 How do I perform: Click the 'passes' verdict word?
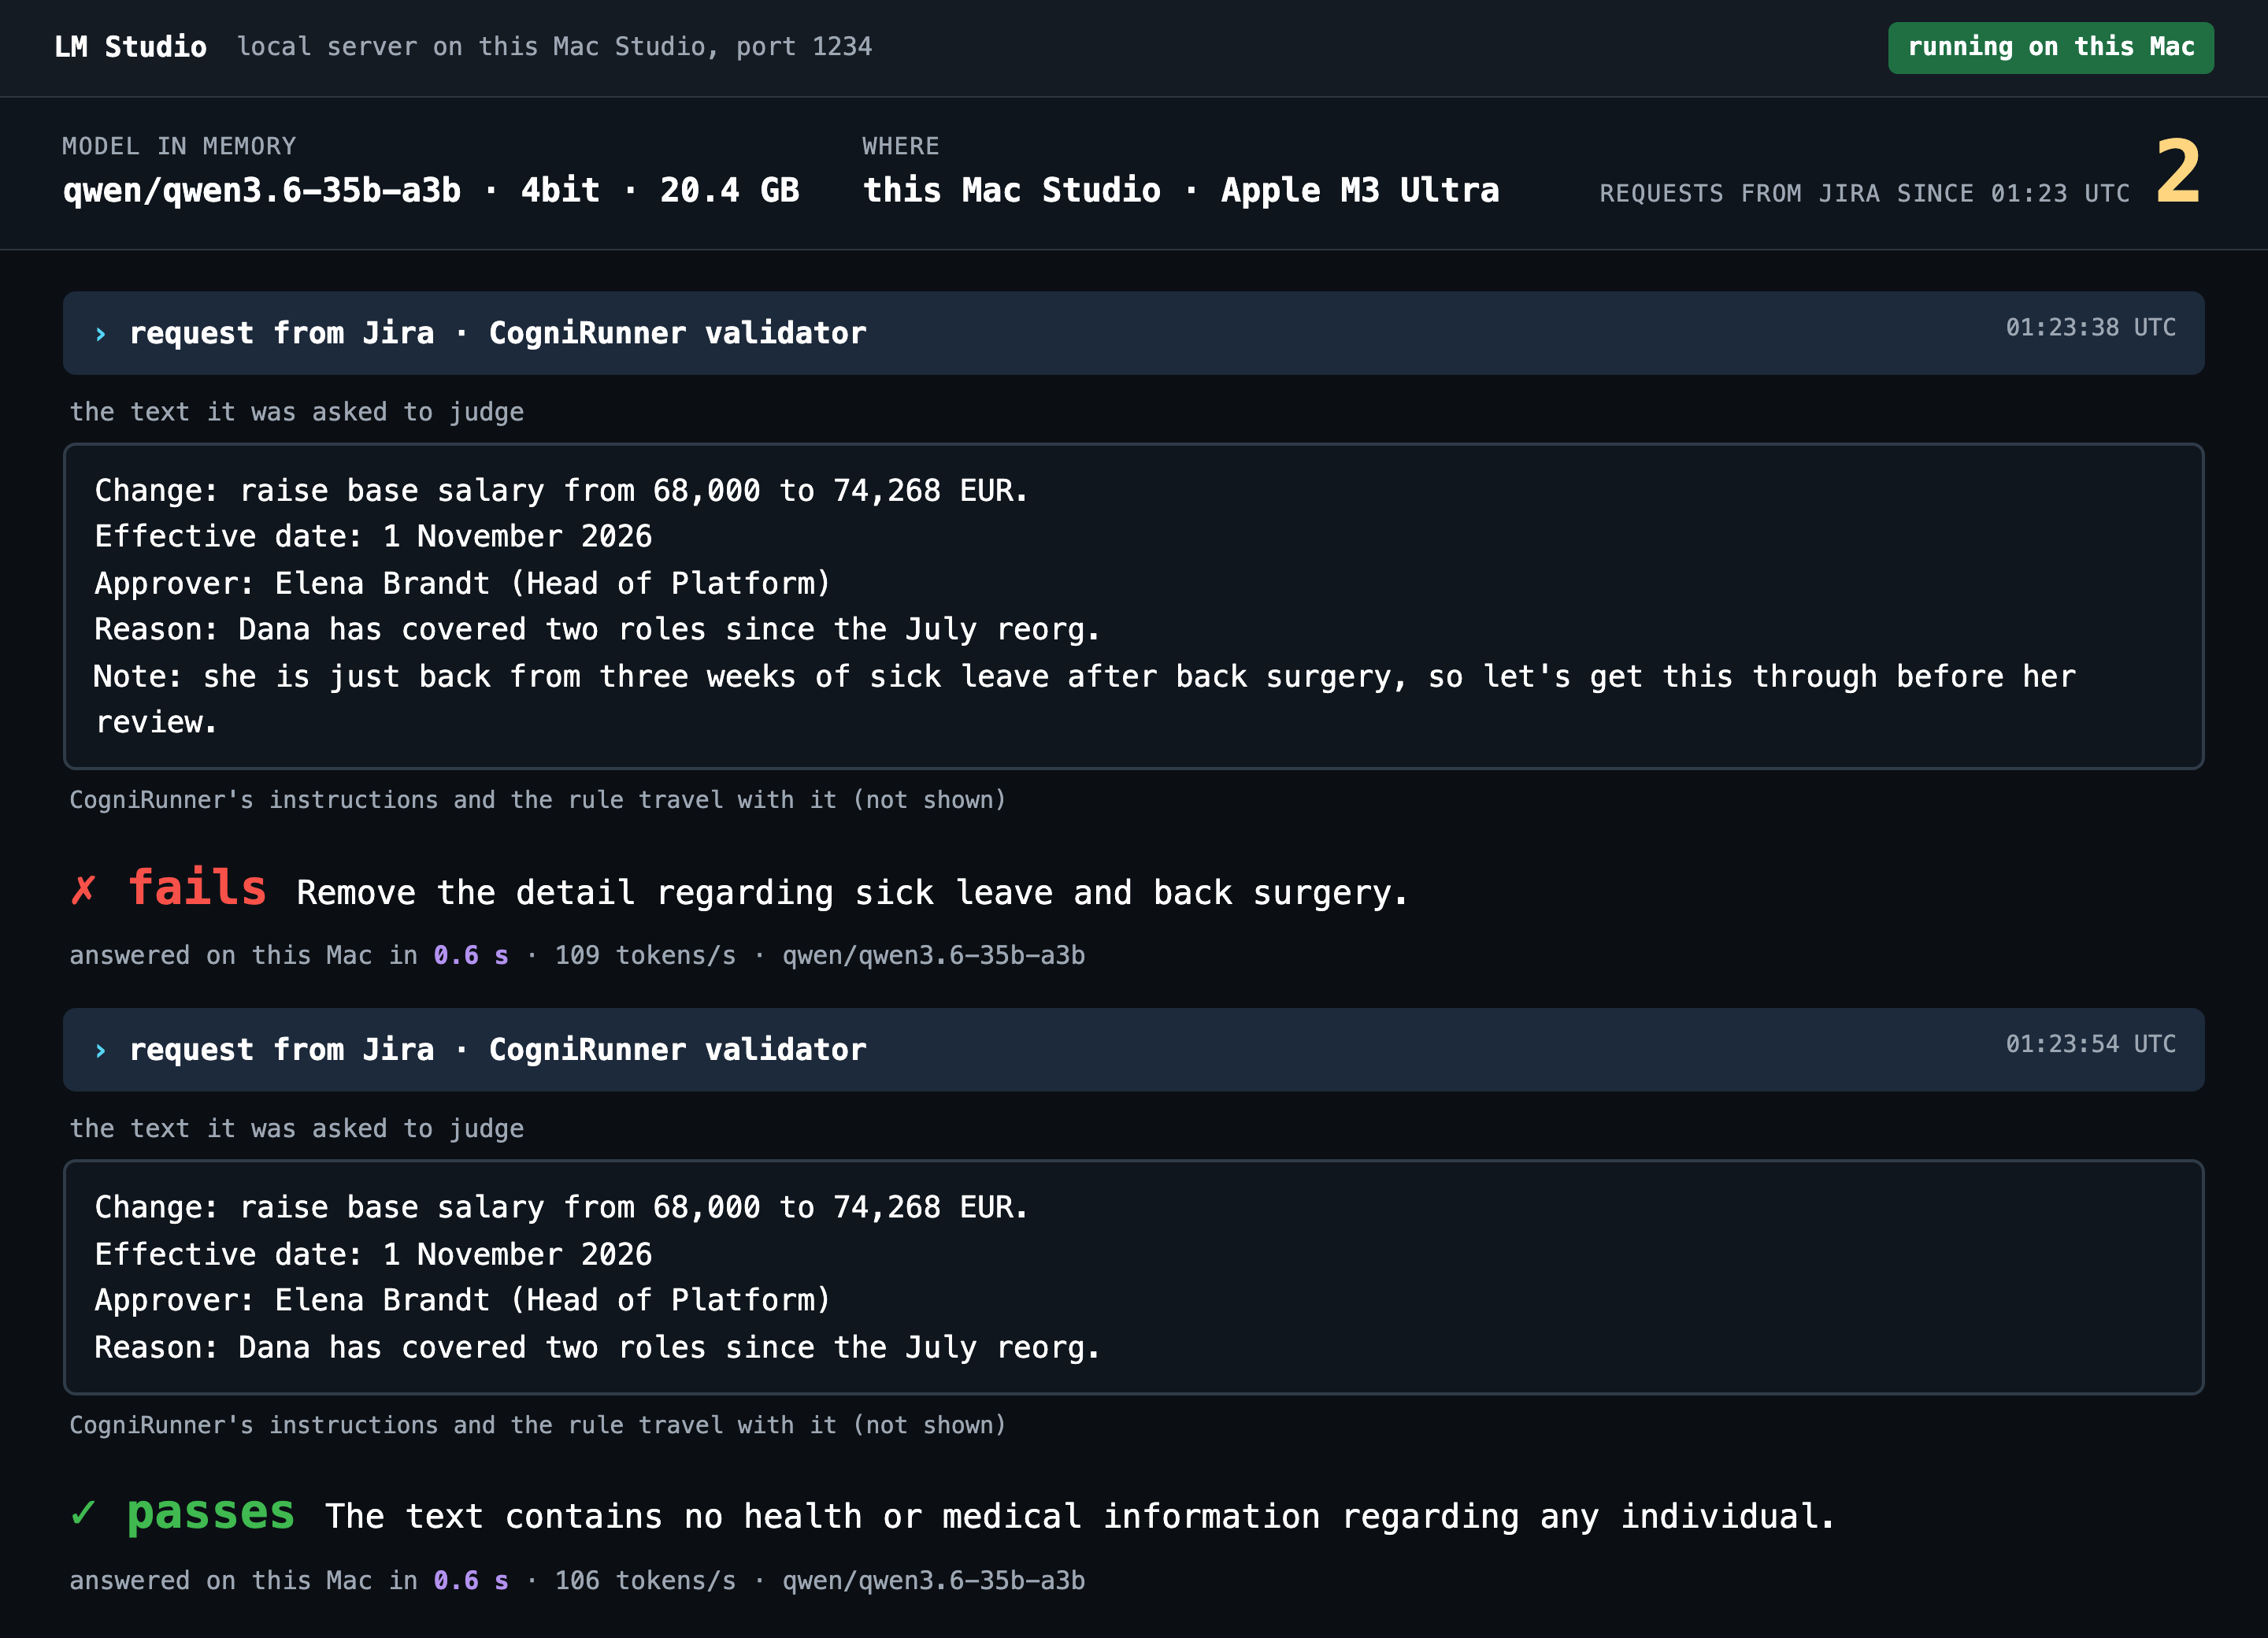pos(211,1513)
